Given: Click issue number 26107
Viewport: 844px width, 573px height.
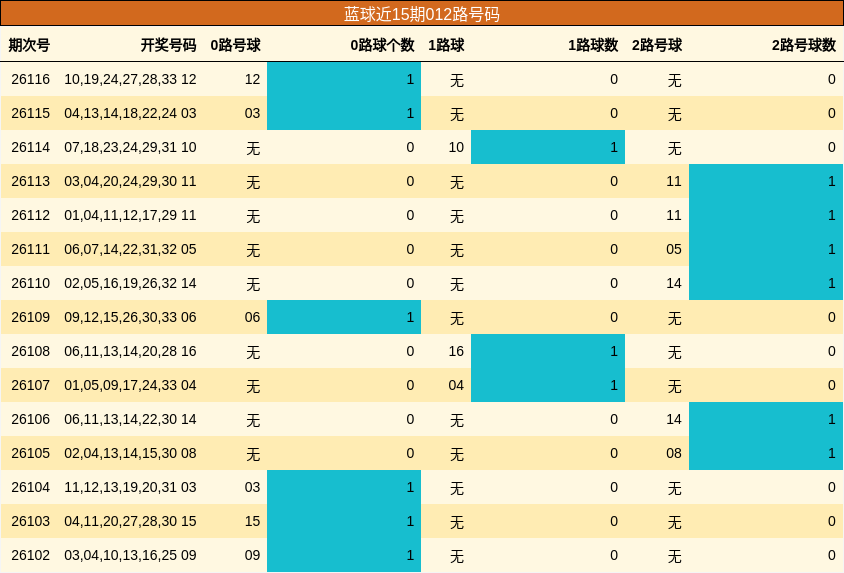Looking at the screenshot, I should [31, 385].
